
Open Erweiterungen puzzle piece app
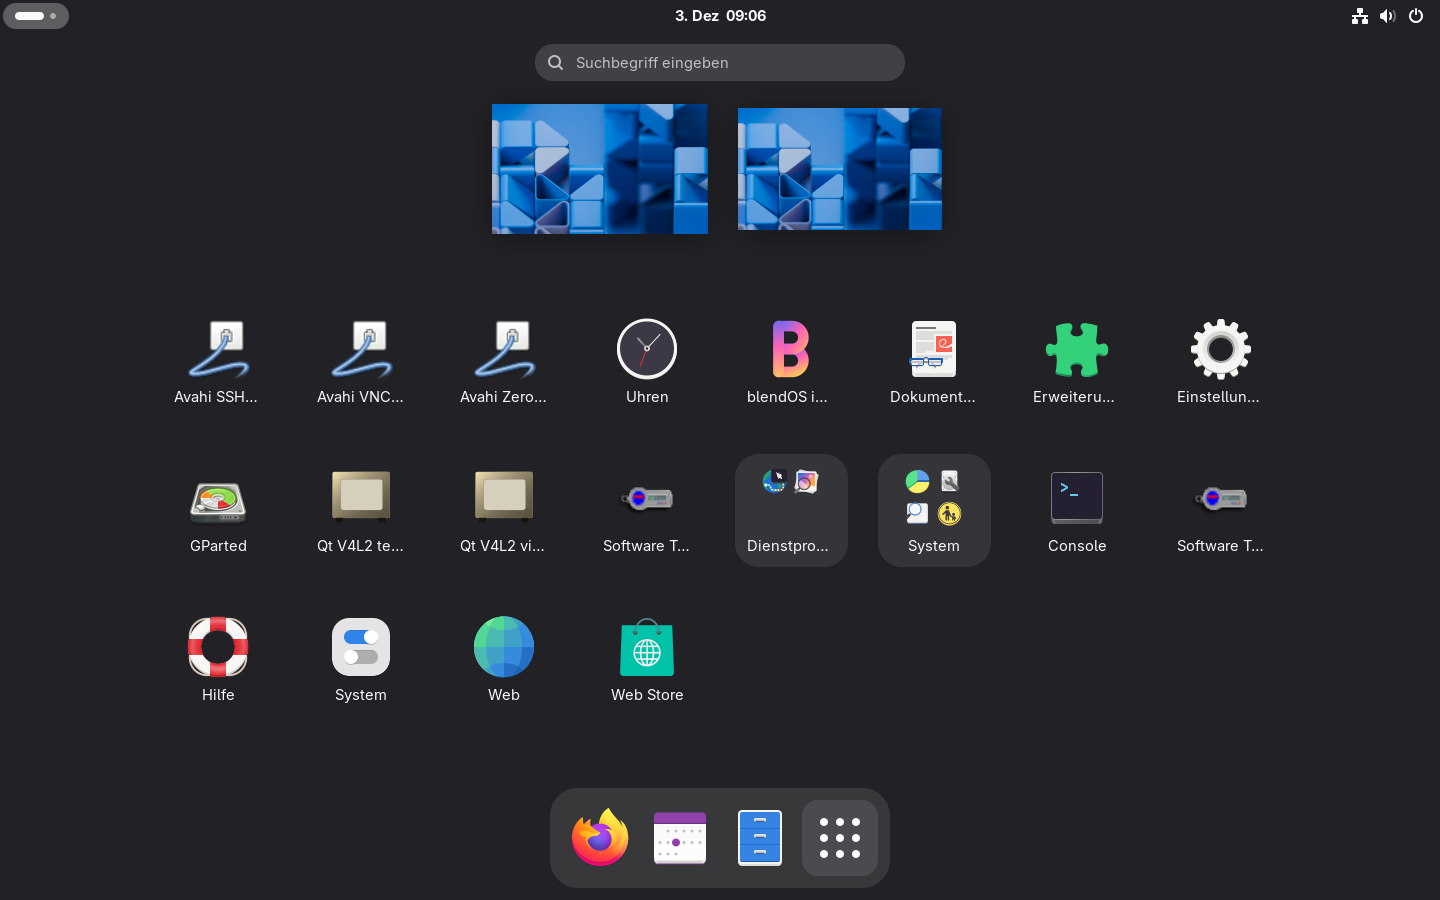[x=1076, y=361]
